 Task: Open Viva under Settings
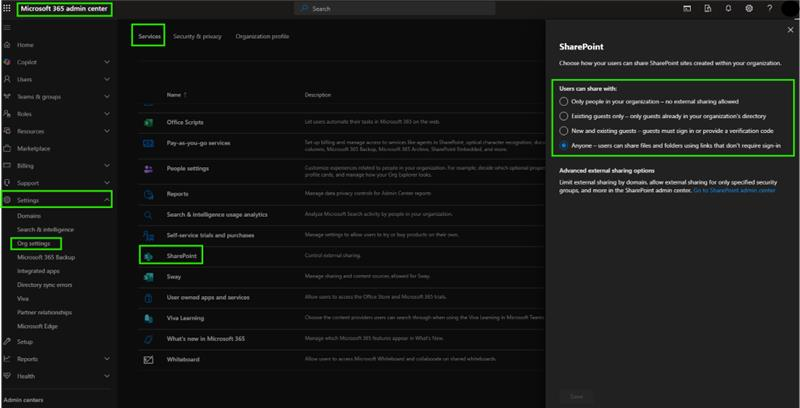pyautogui.click(x=22, y=299)
